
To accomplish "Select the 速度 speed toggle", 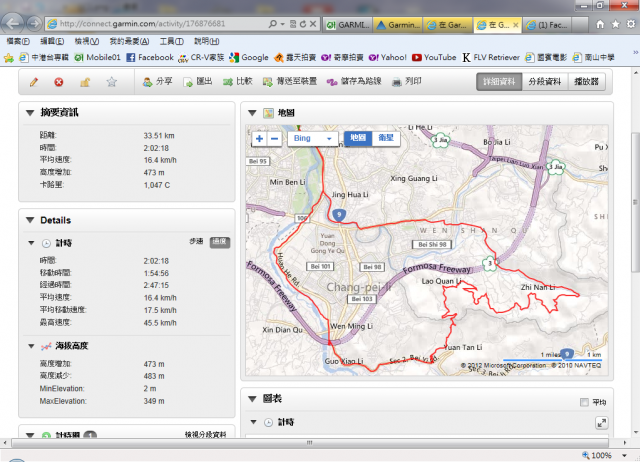I will 220,242.
